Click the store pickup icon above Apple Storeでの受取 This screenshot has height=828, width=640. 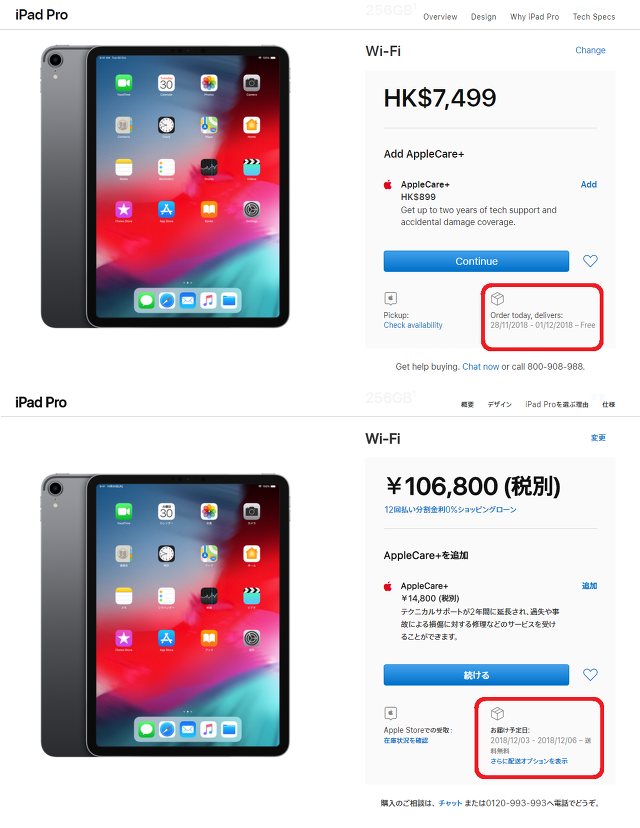pyautogui.click(x=391, y=713)
